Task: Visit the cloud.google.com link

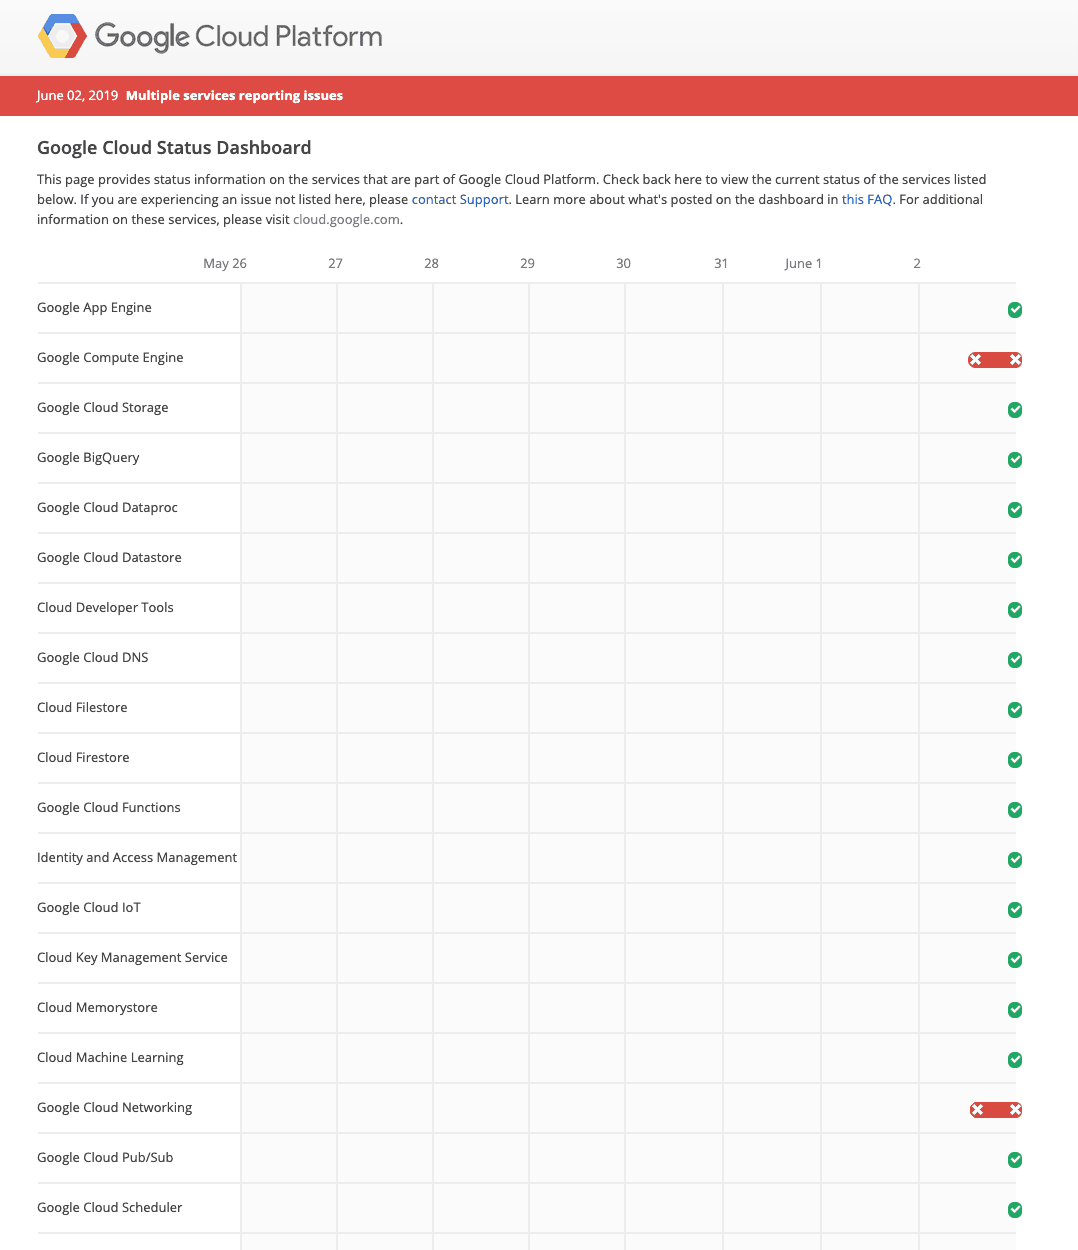Action: (x=346, y=220)
